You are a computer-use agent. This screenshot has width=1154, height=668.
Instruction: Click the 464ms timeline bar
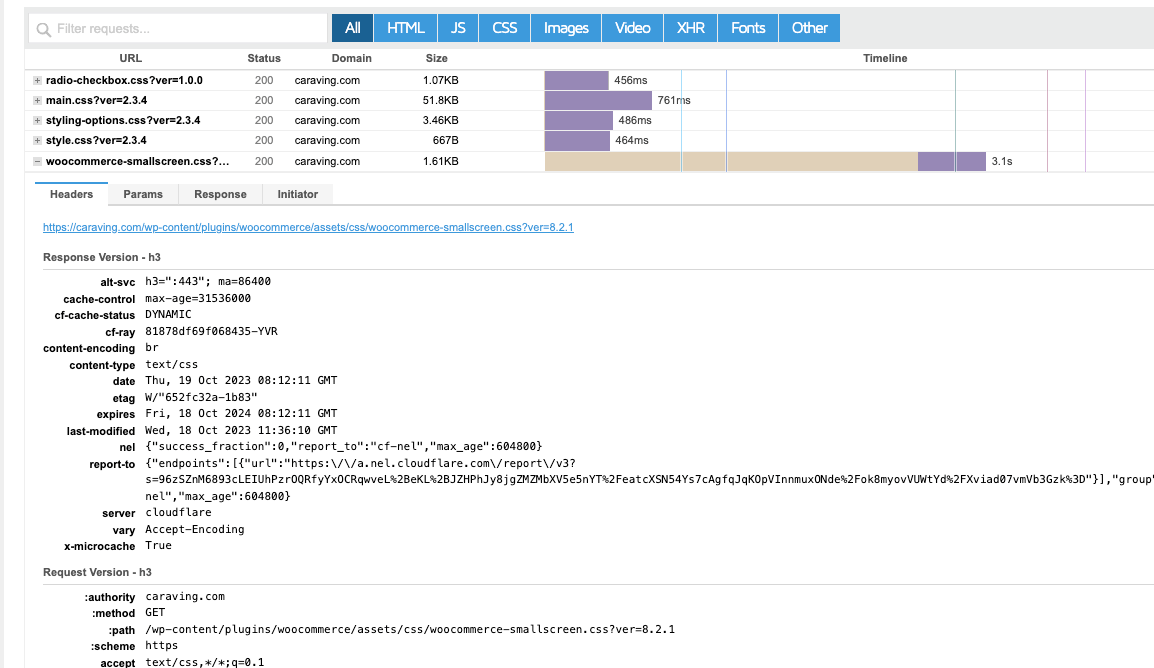[x=577, y=140]
